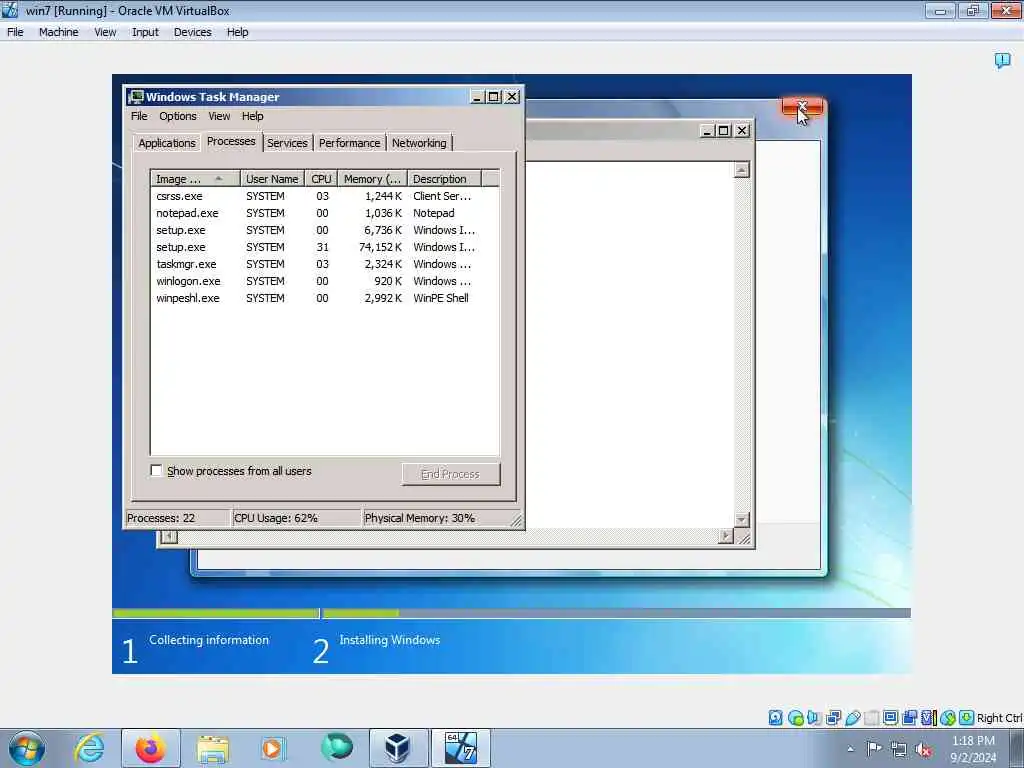
Task: Open Task Manager's View menu
Action: (219, 116)
